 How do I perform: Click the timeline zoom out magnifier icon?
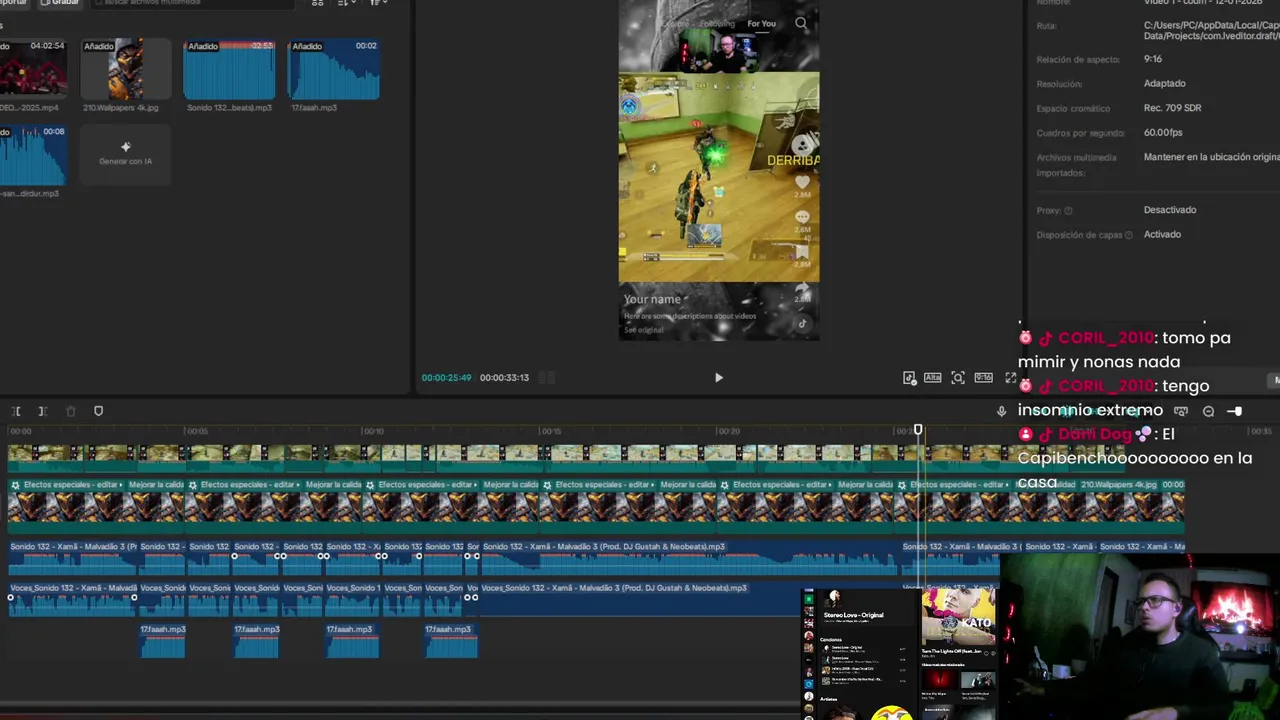pos(1208,411)
